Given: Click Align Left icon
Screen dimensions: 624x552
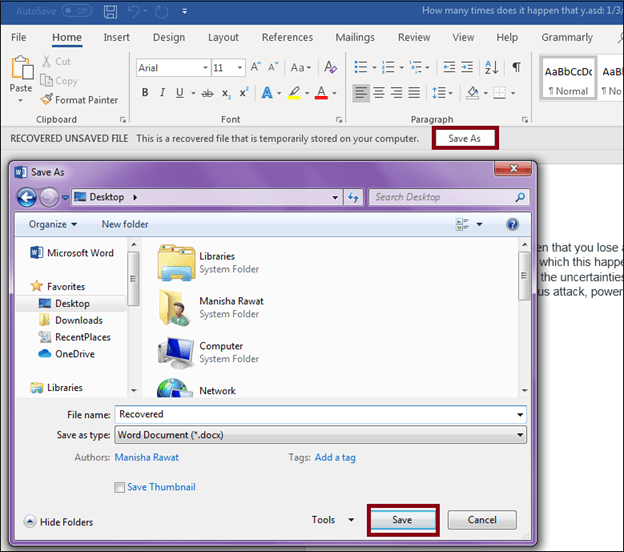Looking at the screenshot, I should [x=361, y=93].
